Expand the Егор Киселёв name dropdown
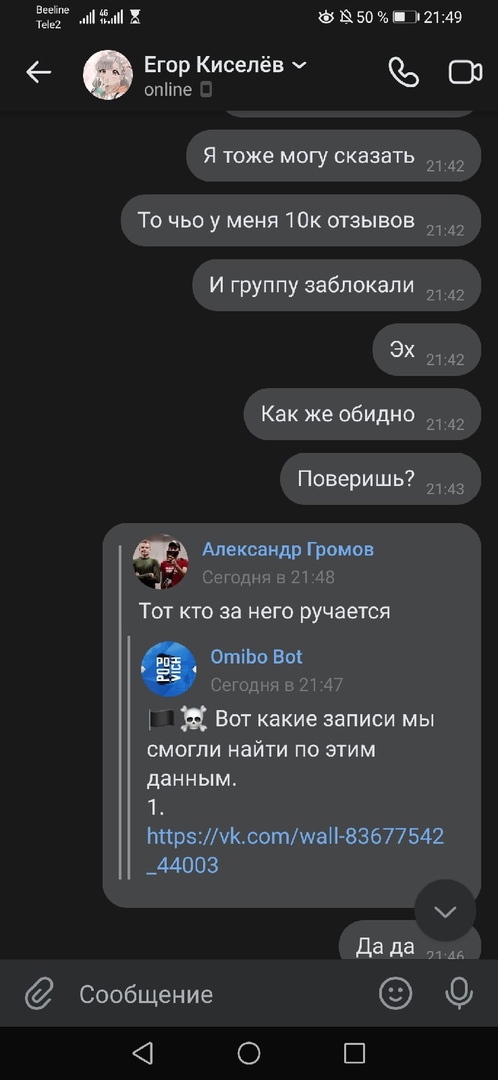Image resolution: width=498 pixels, height=1080 pixels. [x=299, y=65]
